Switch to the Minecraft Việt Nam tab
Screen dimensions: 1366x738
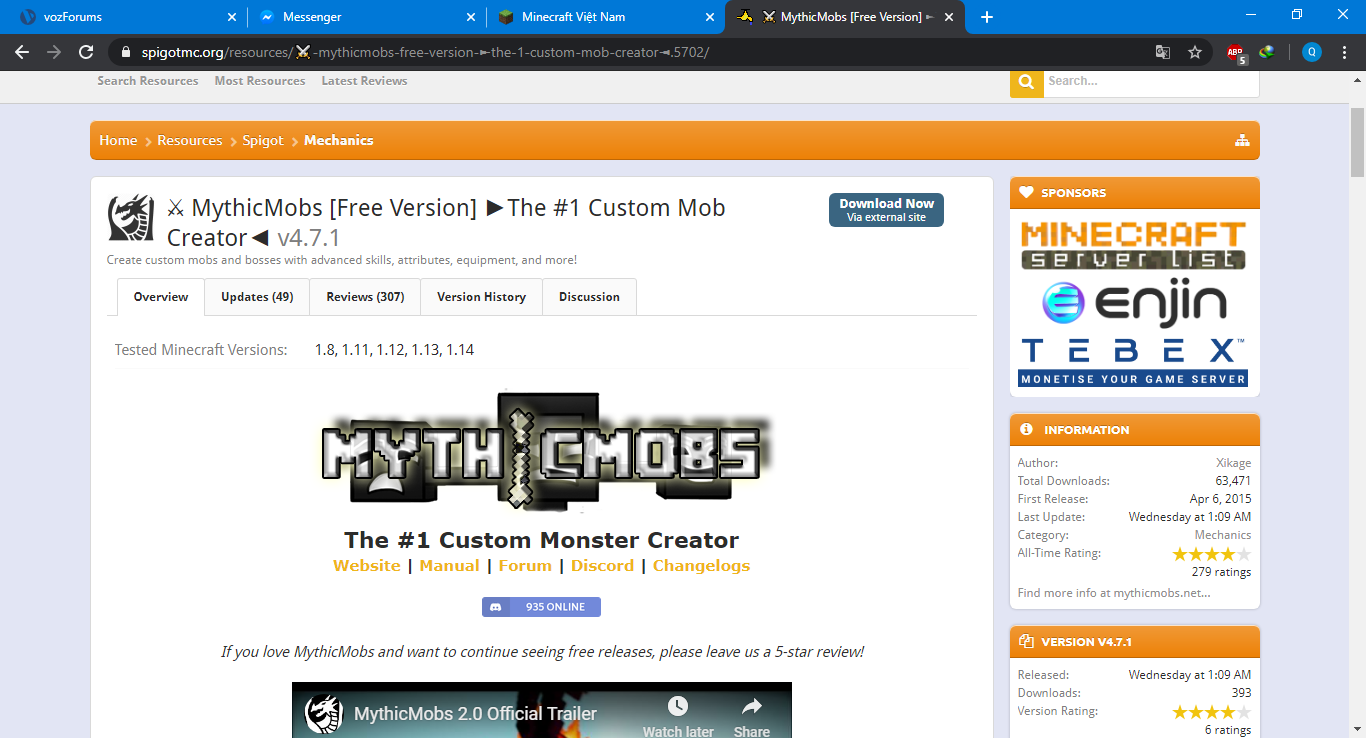click(x=605, y=17)
